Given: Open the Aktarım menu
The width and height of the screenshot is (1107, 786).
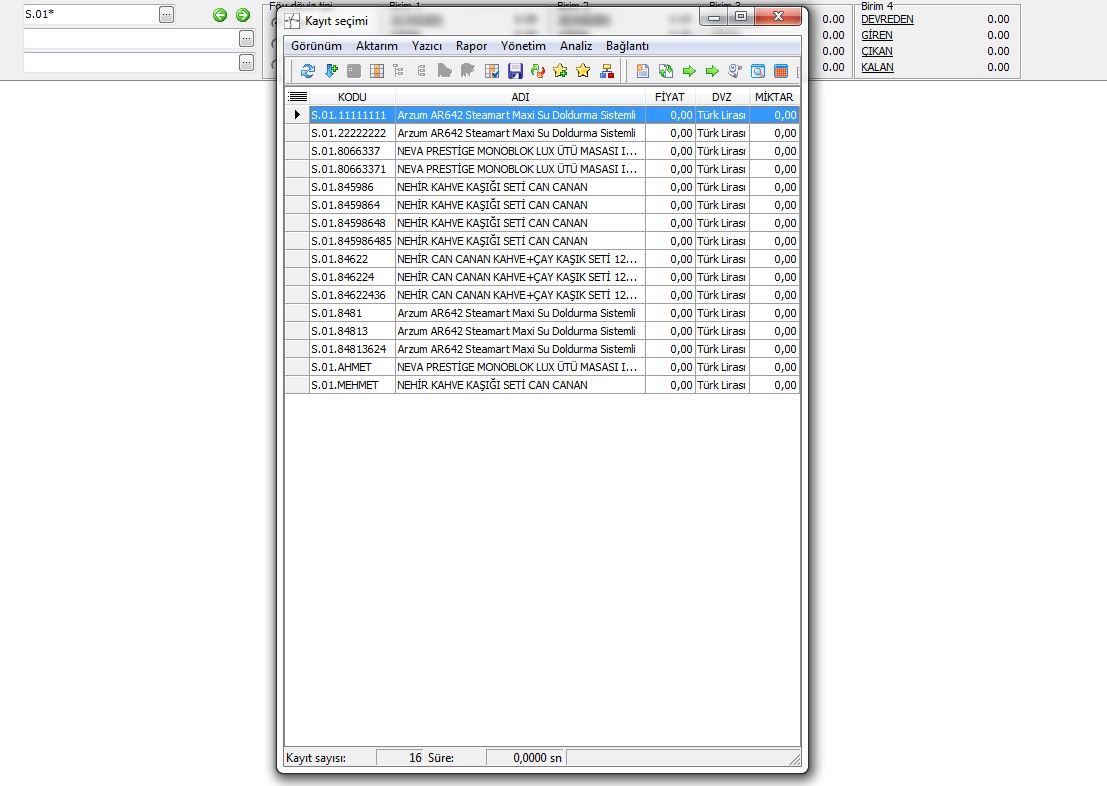Looking at the screenshot, I should [x=376, y=46].
